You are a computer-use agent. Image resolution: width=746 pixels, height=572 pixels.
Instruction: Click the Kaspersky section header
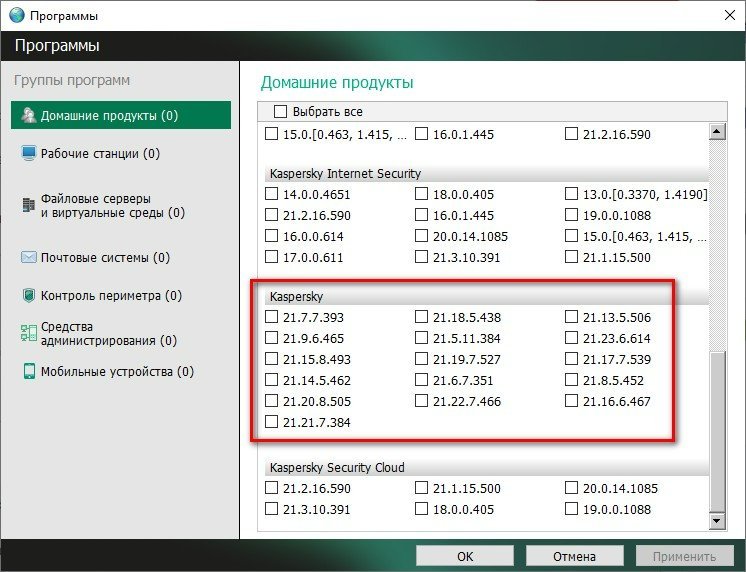(486, 296)
